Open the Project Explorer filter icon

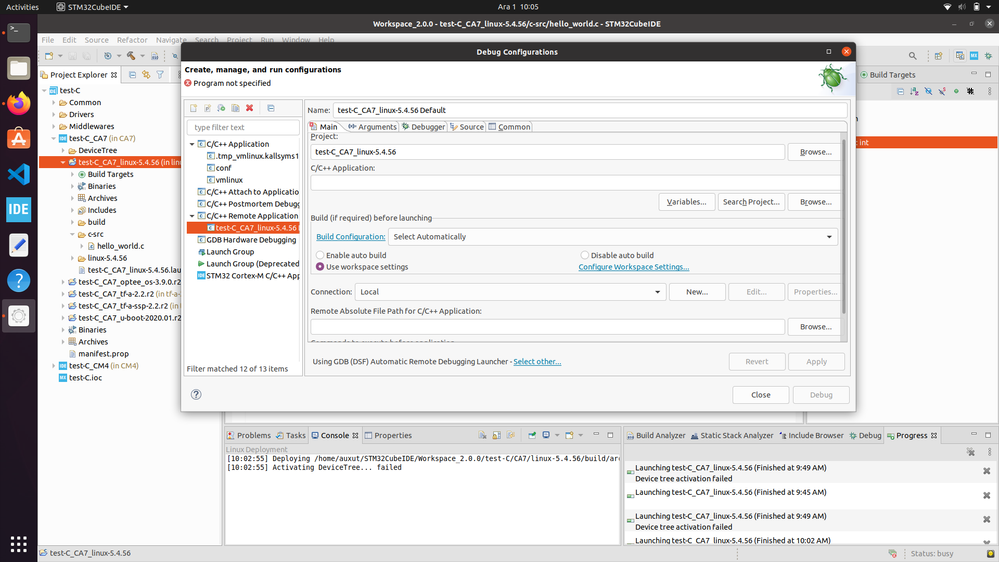161,75
